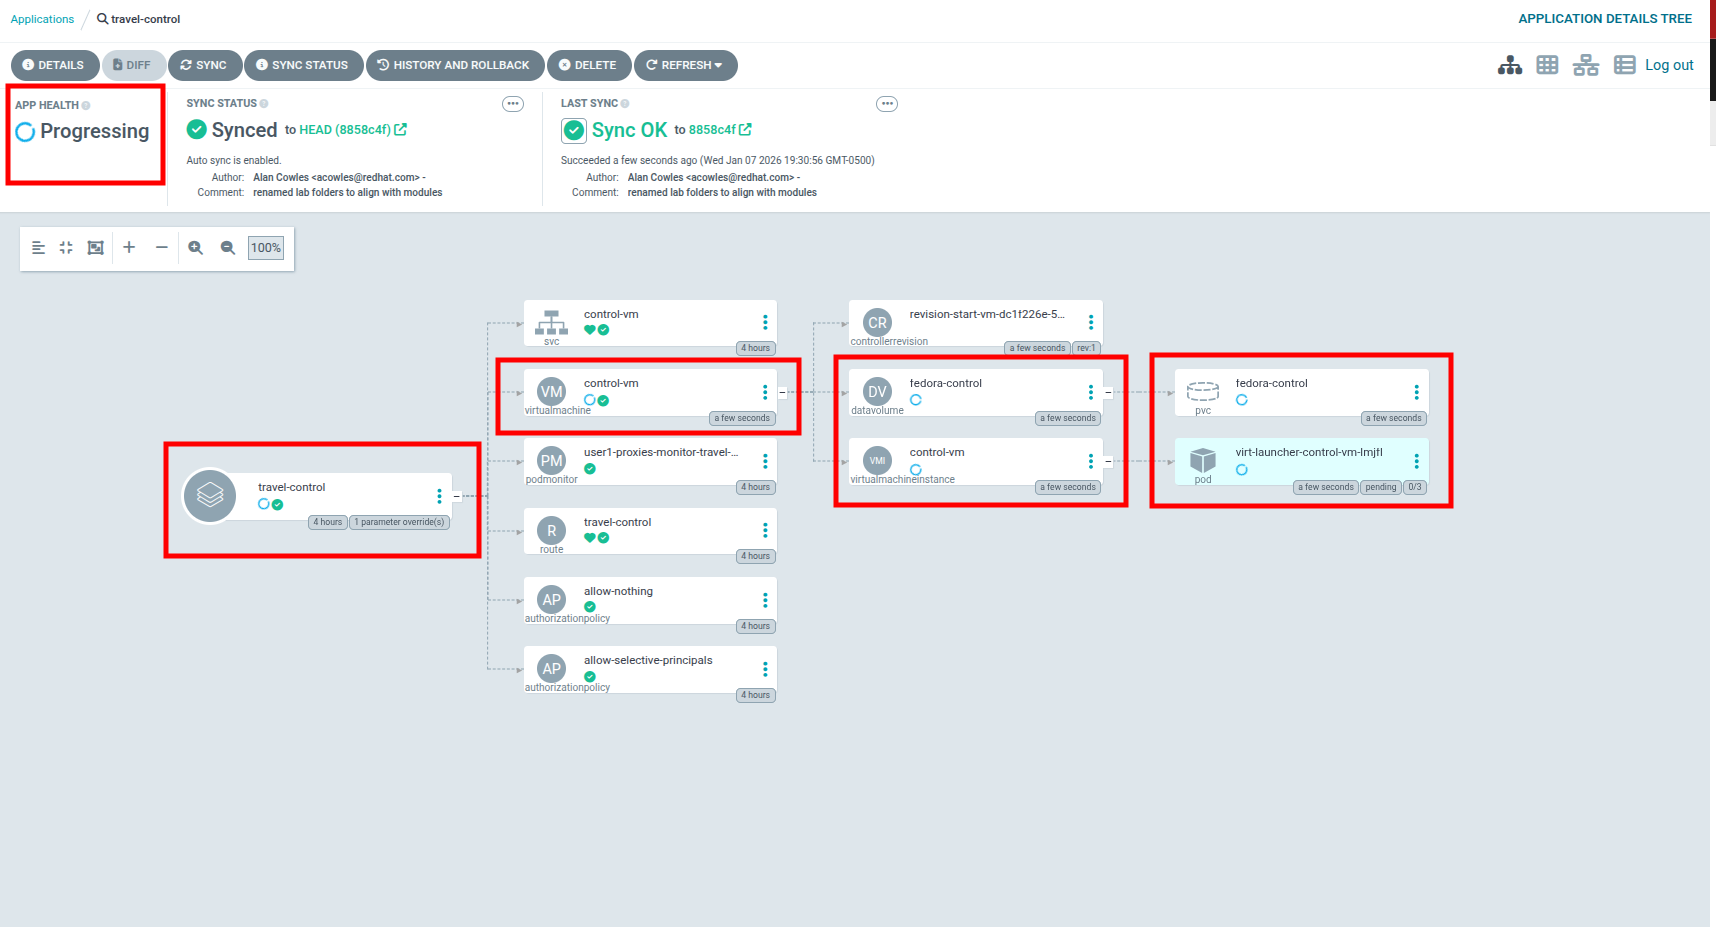Open kebab menu for virt-launcher pod

(x=1416, y=461)
